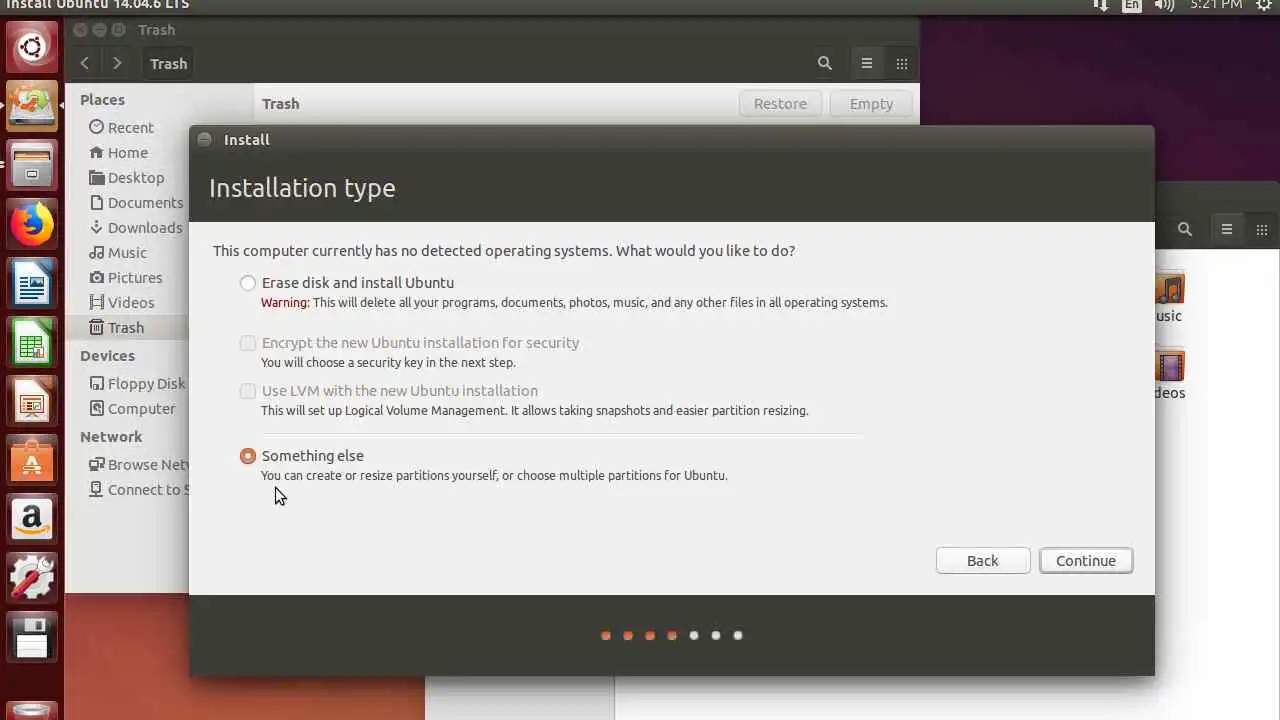Open LibreOffice Writer from launcher
The height and width of the screenshot is (720, 1280).
32,284
